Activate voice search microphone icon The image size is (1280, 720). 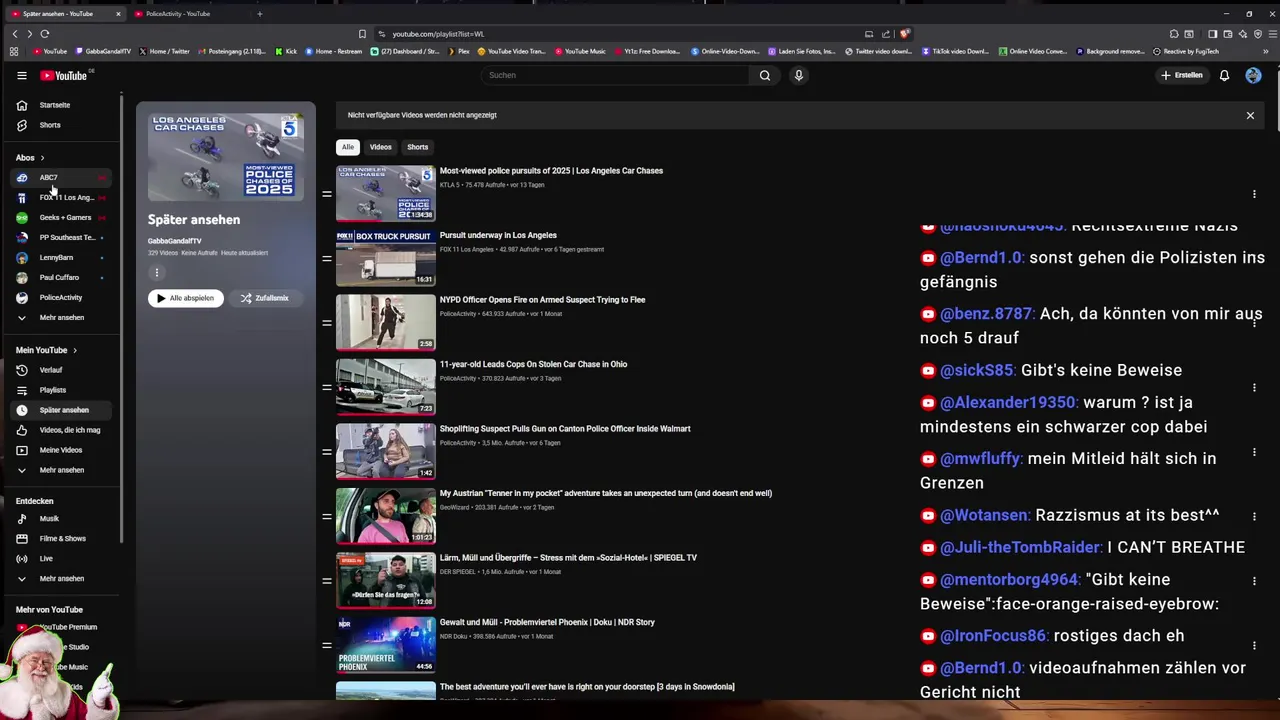(x=798, y=75)
